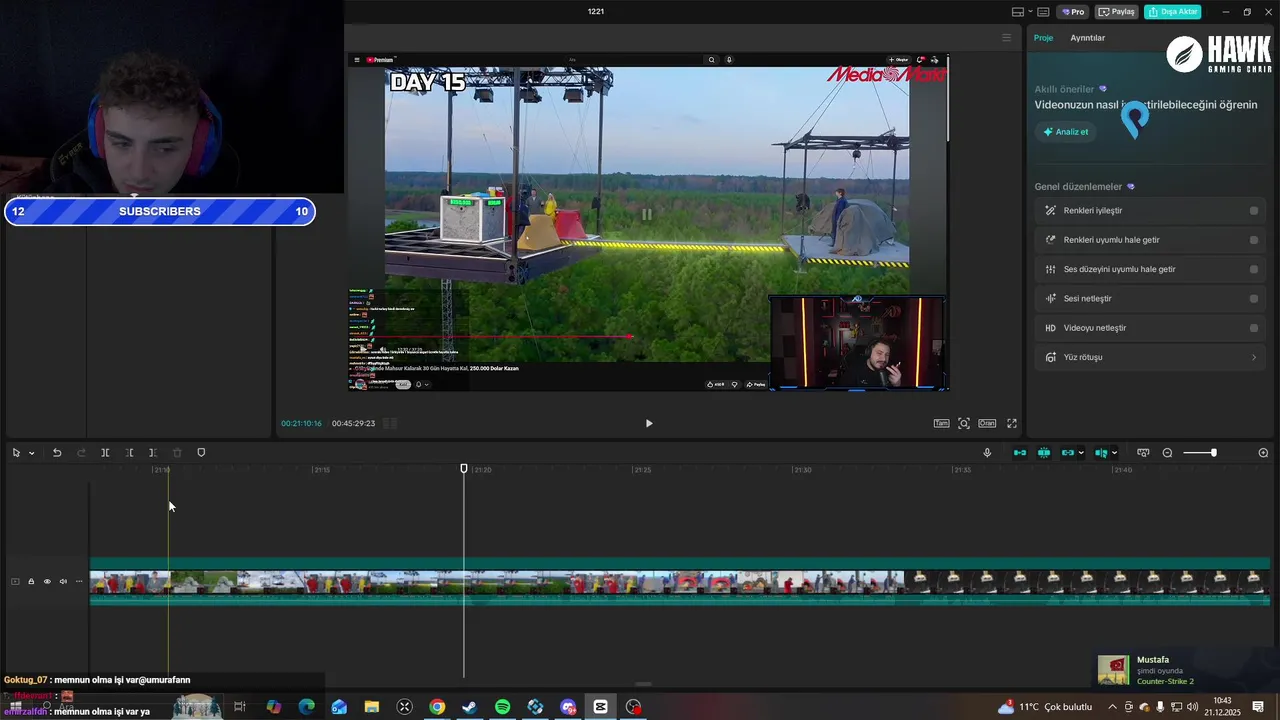Select the 00:21:10:16 current timecode
The image size is (1280, 720).
click(x=301, y=423)
